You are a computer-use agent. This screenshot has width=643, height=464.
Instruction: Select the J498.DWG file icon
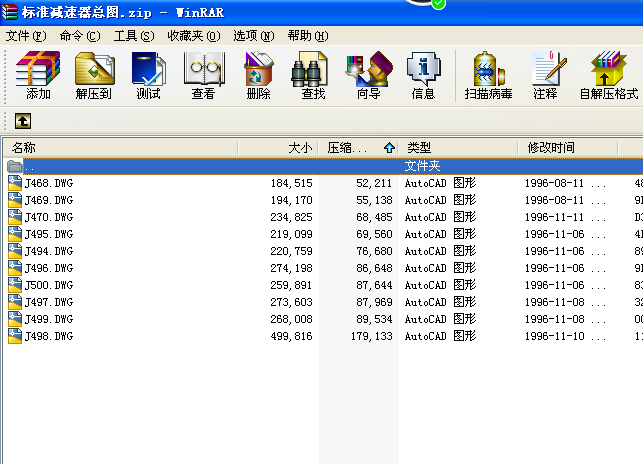click(15, 336)
